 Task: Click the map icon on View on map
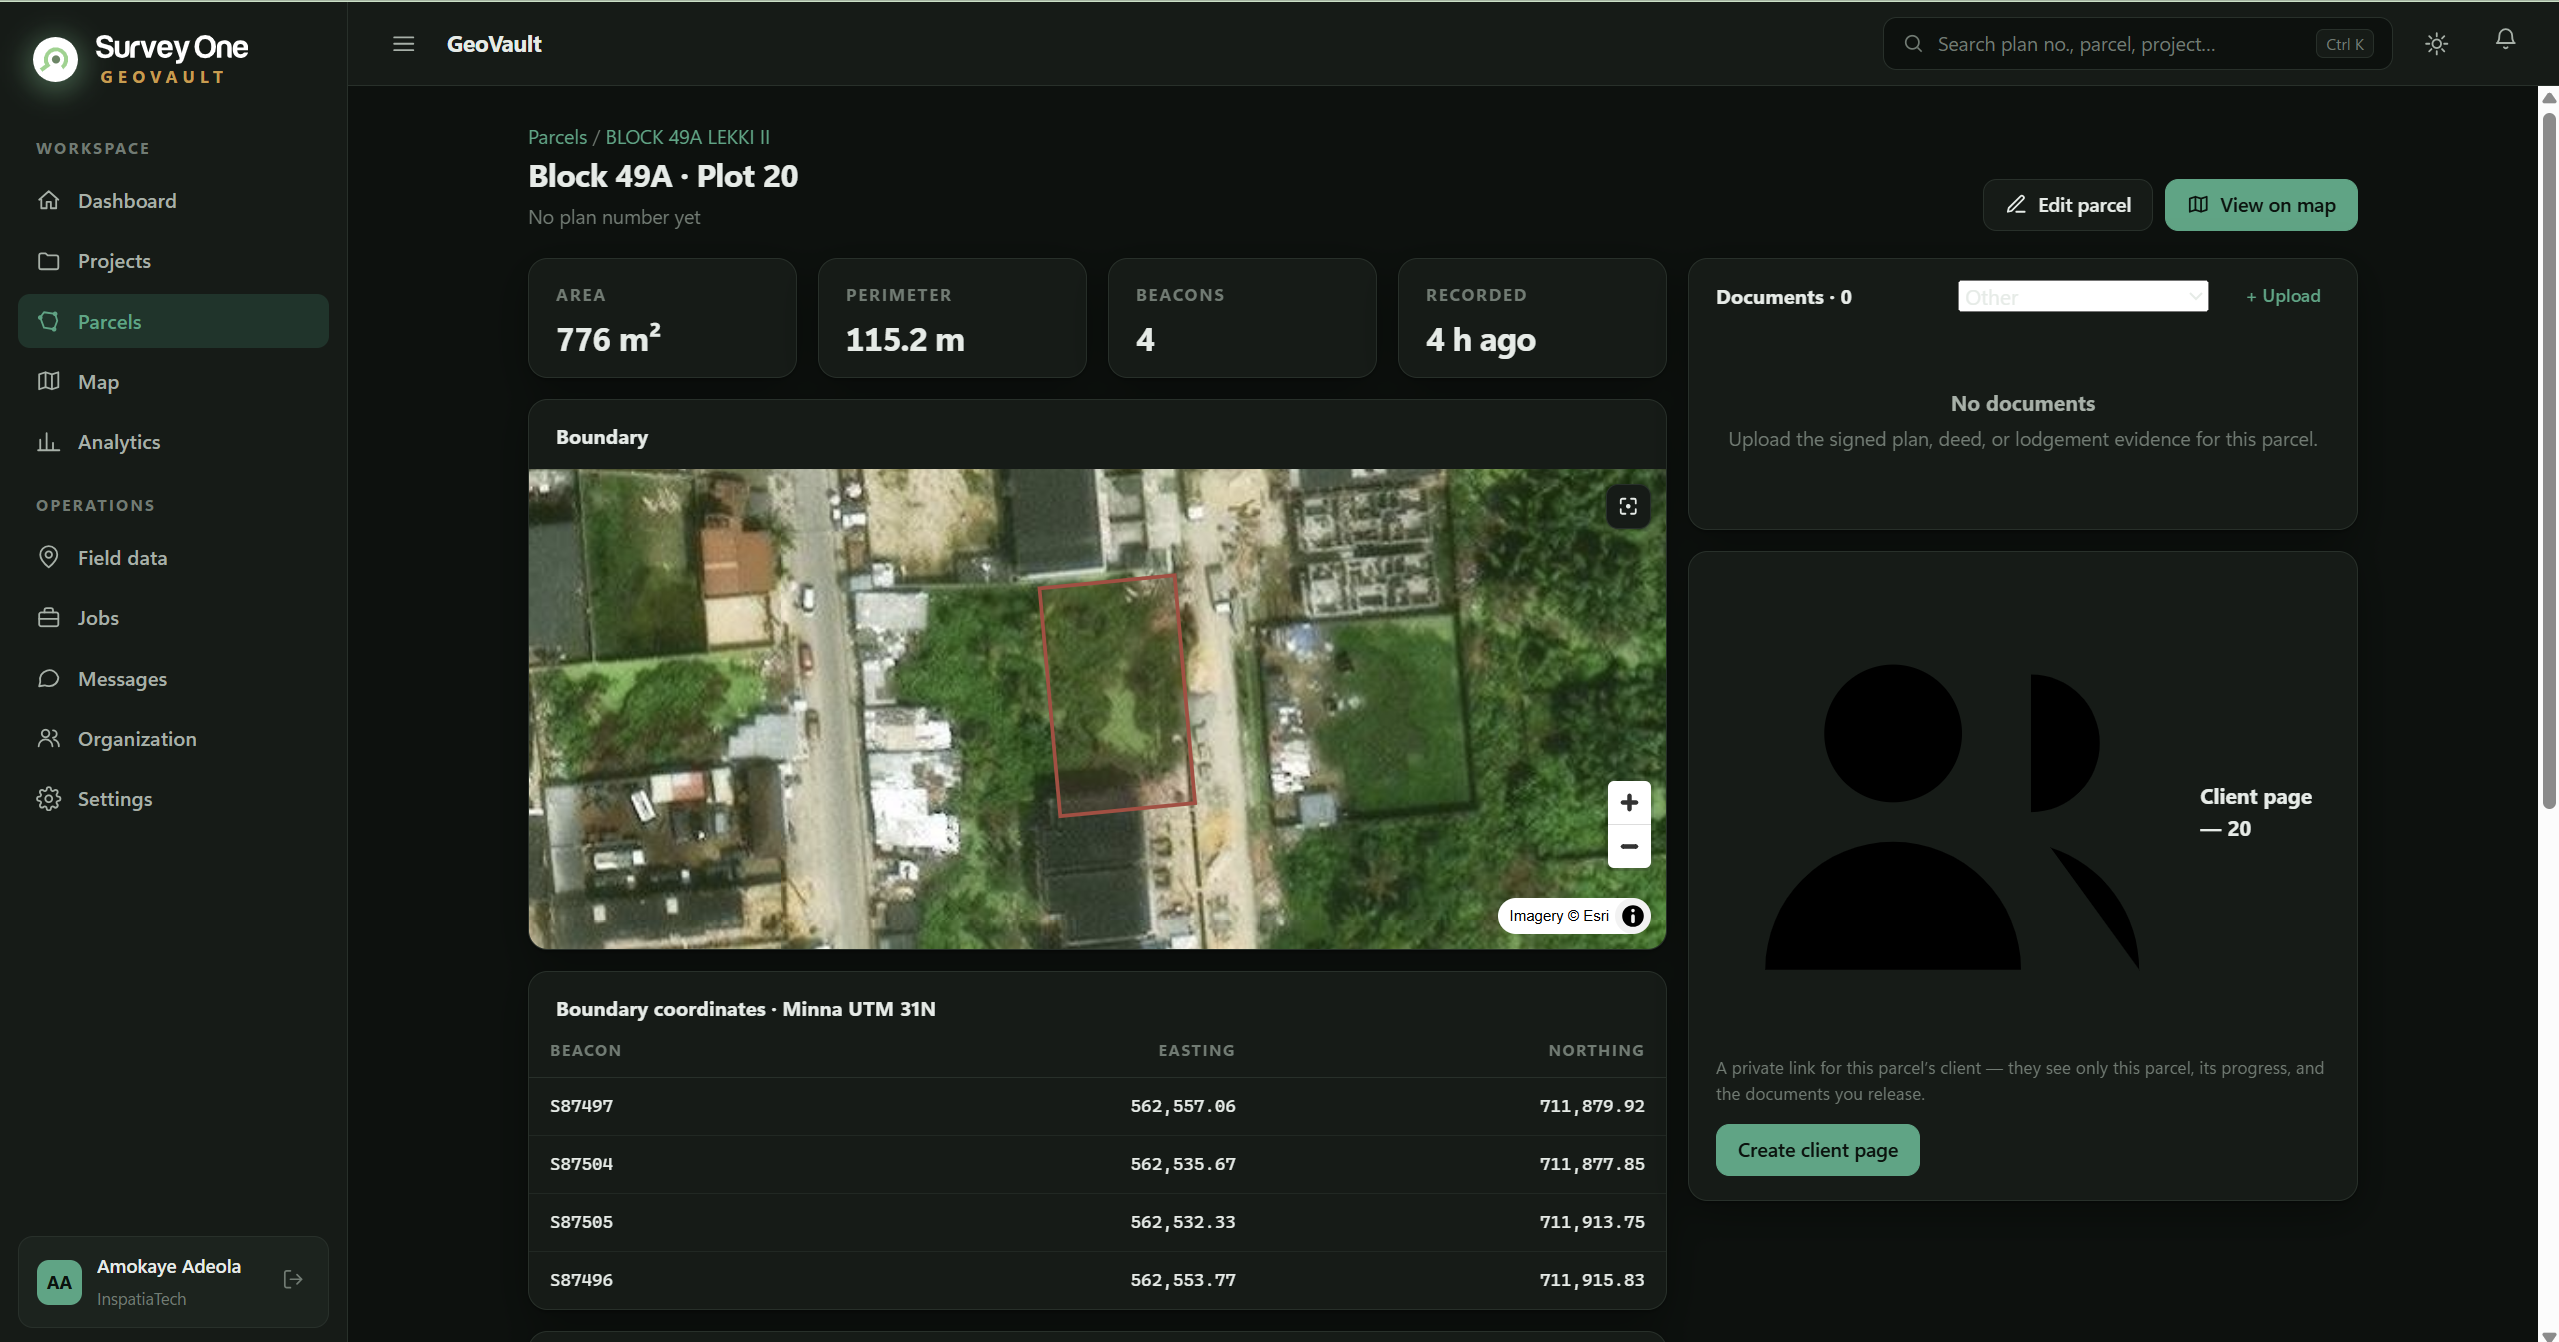pos(2198,204)
